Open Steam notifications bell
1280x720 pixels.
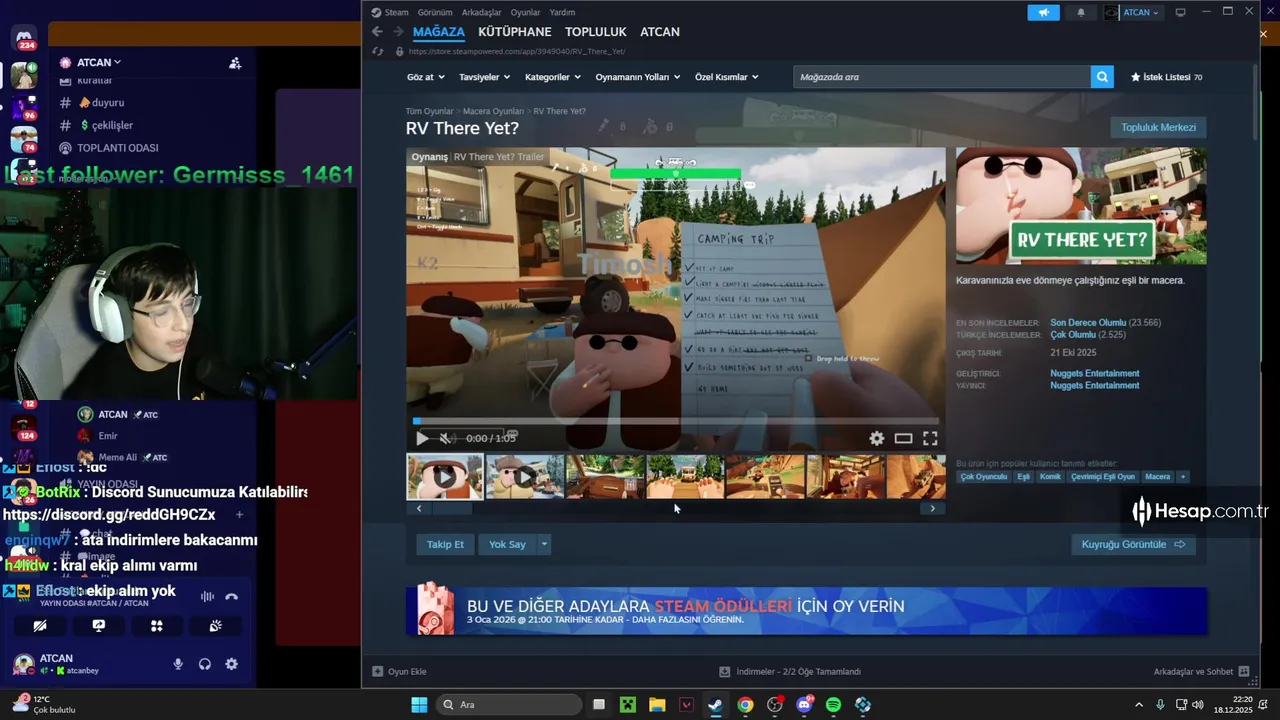coord(1081,13)
